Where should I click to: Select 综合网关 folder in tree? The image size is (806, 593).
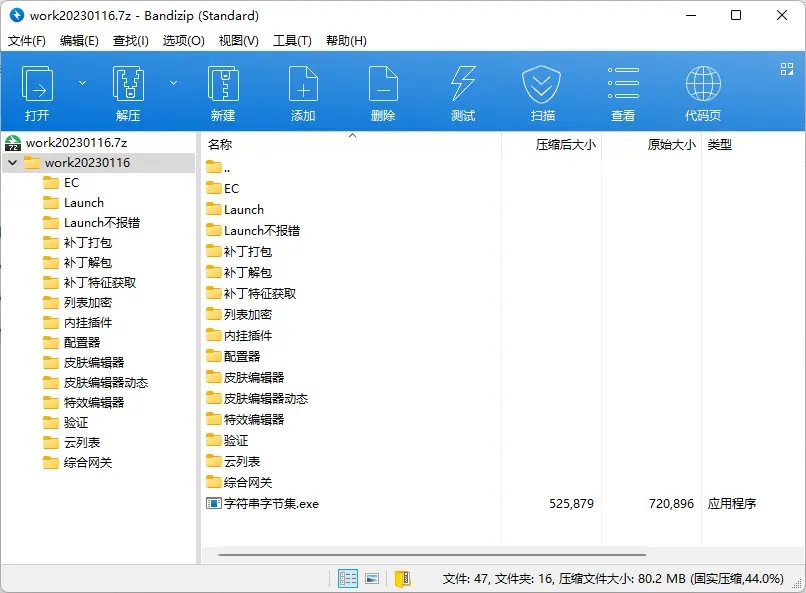click(x=77, y=463)
